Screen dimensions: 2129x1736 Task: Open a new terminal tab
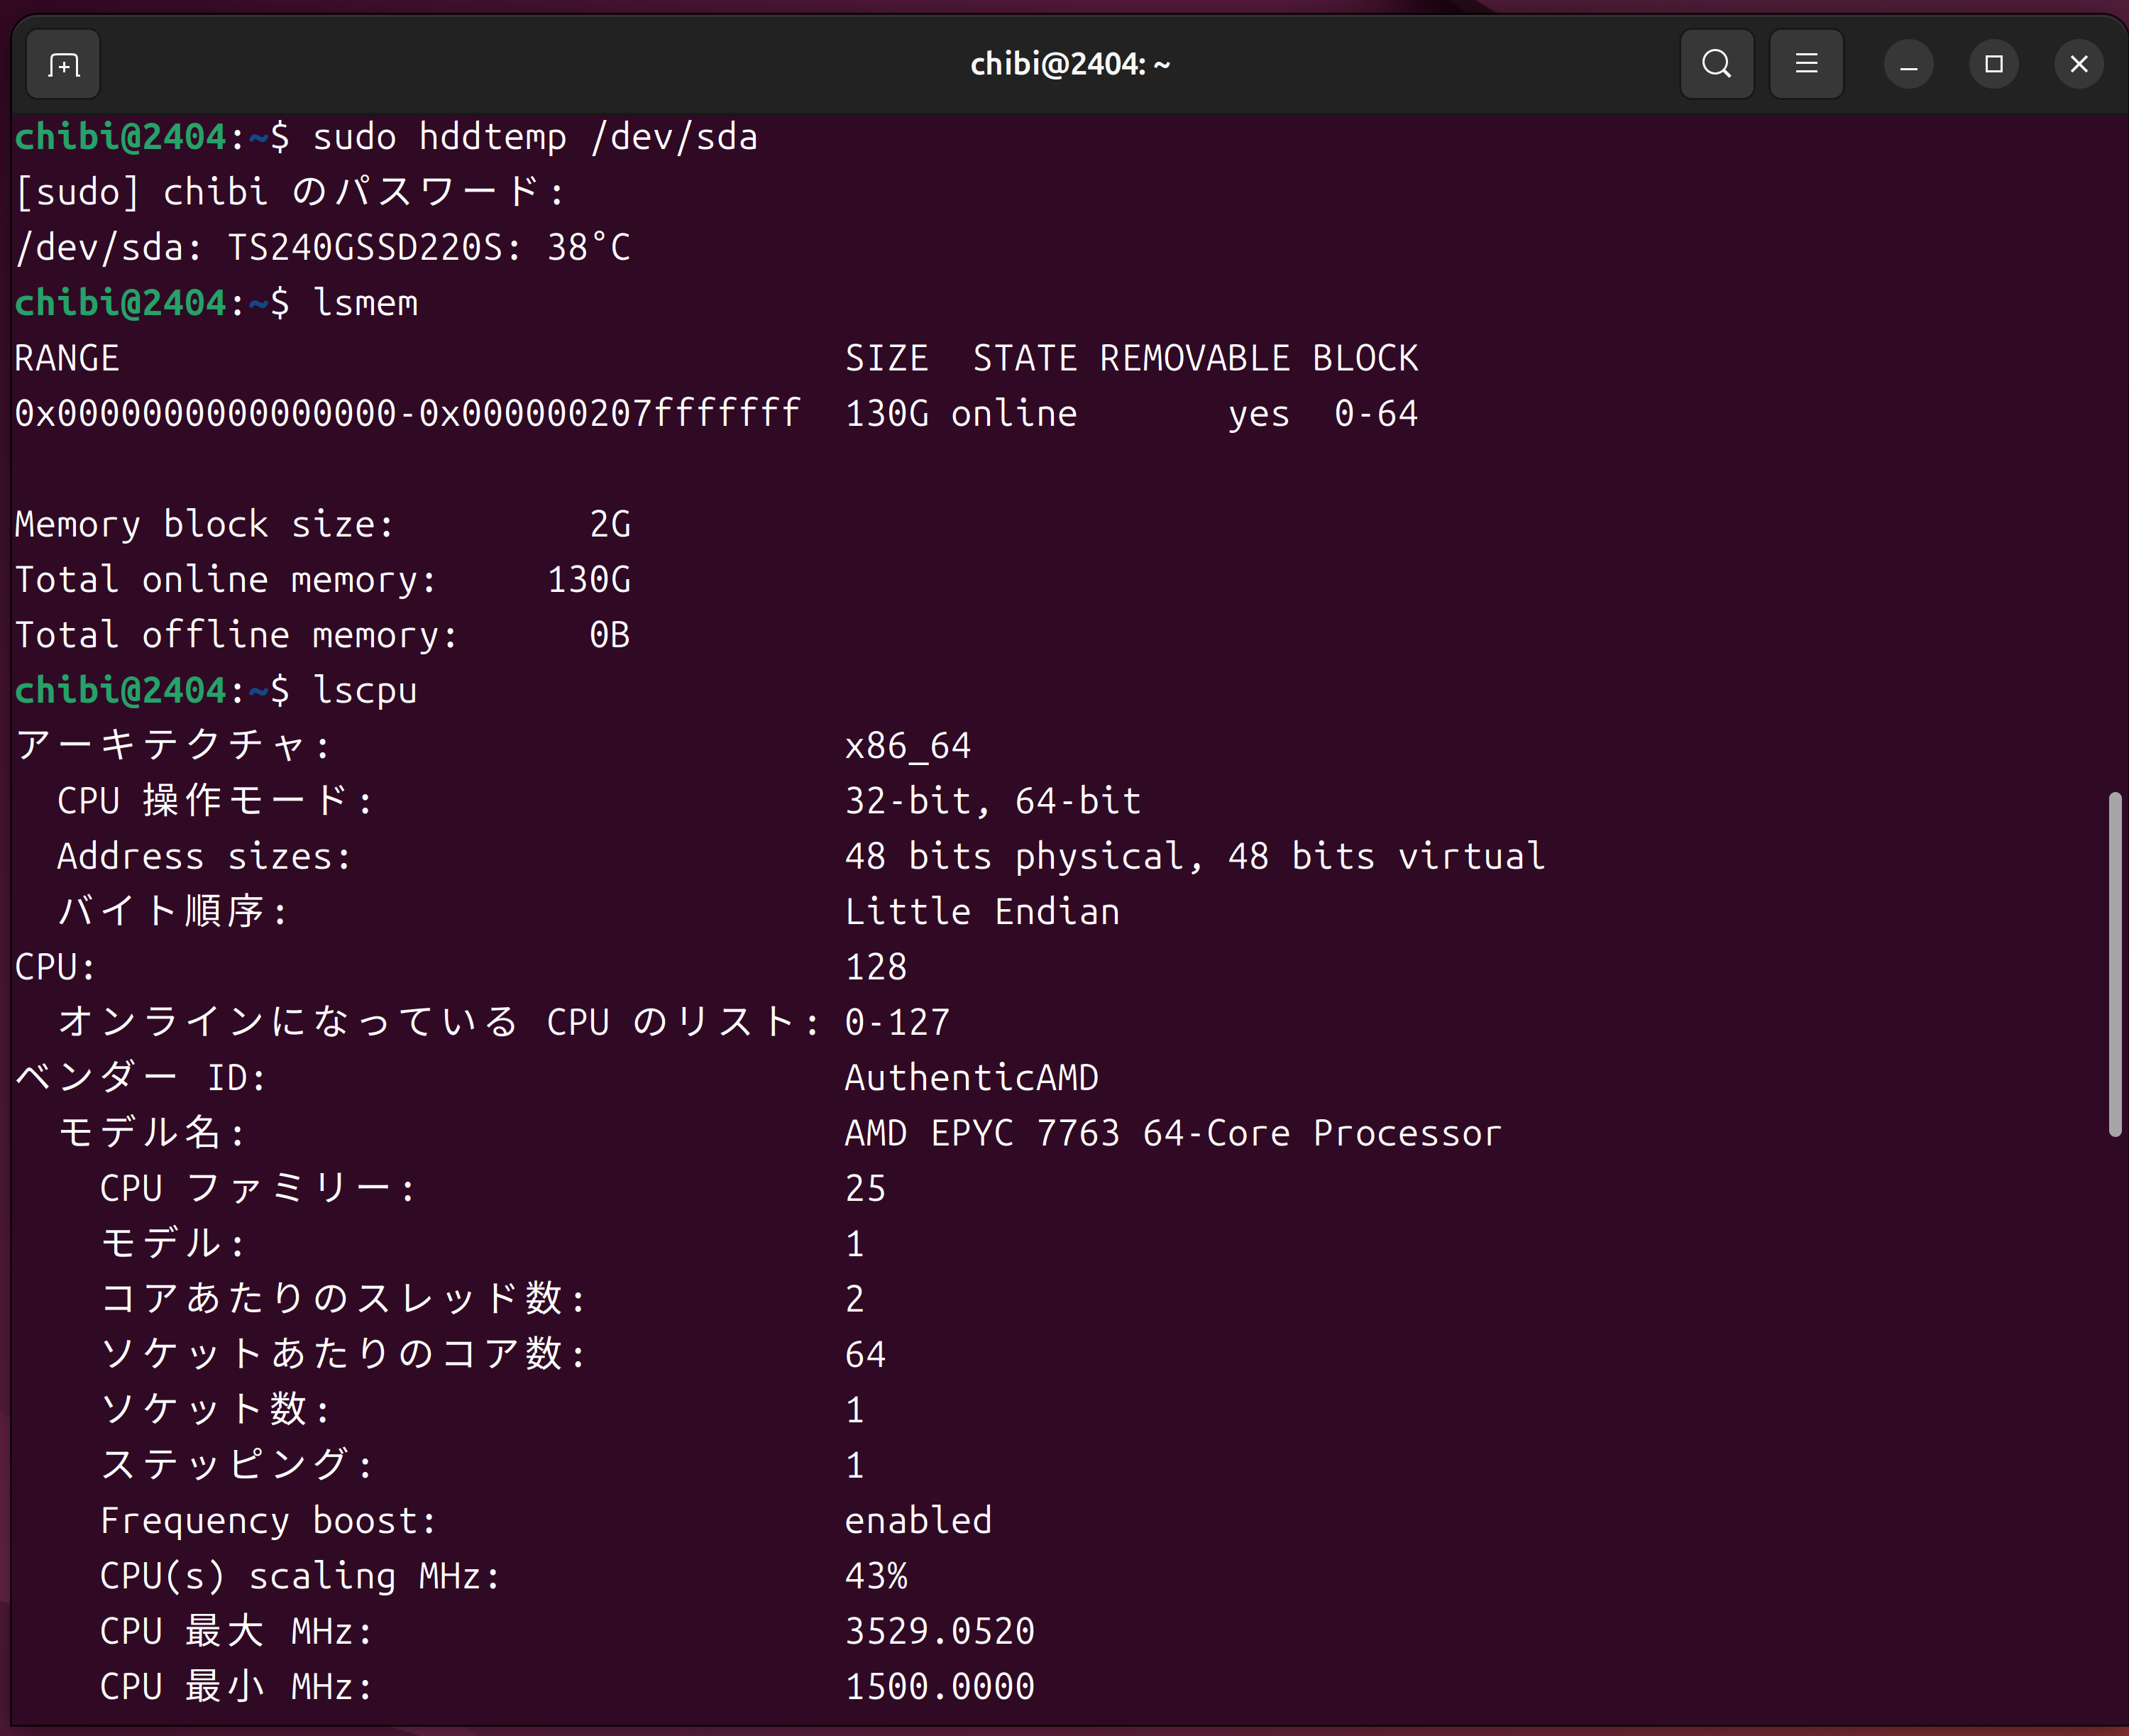63,65
